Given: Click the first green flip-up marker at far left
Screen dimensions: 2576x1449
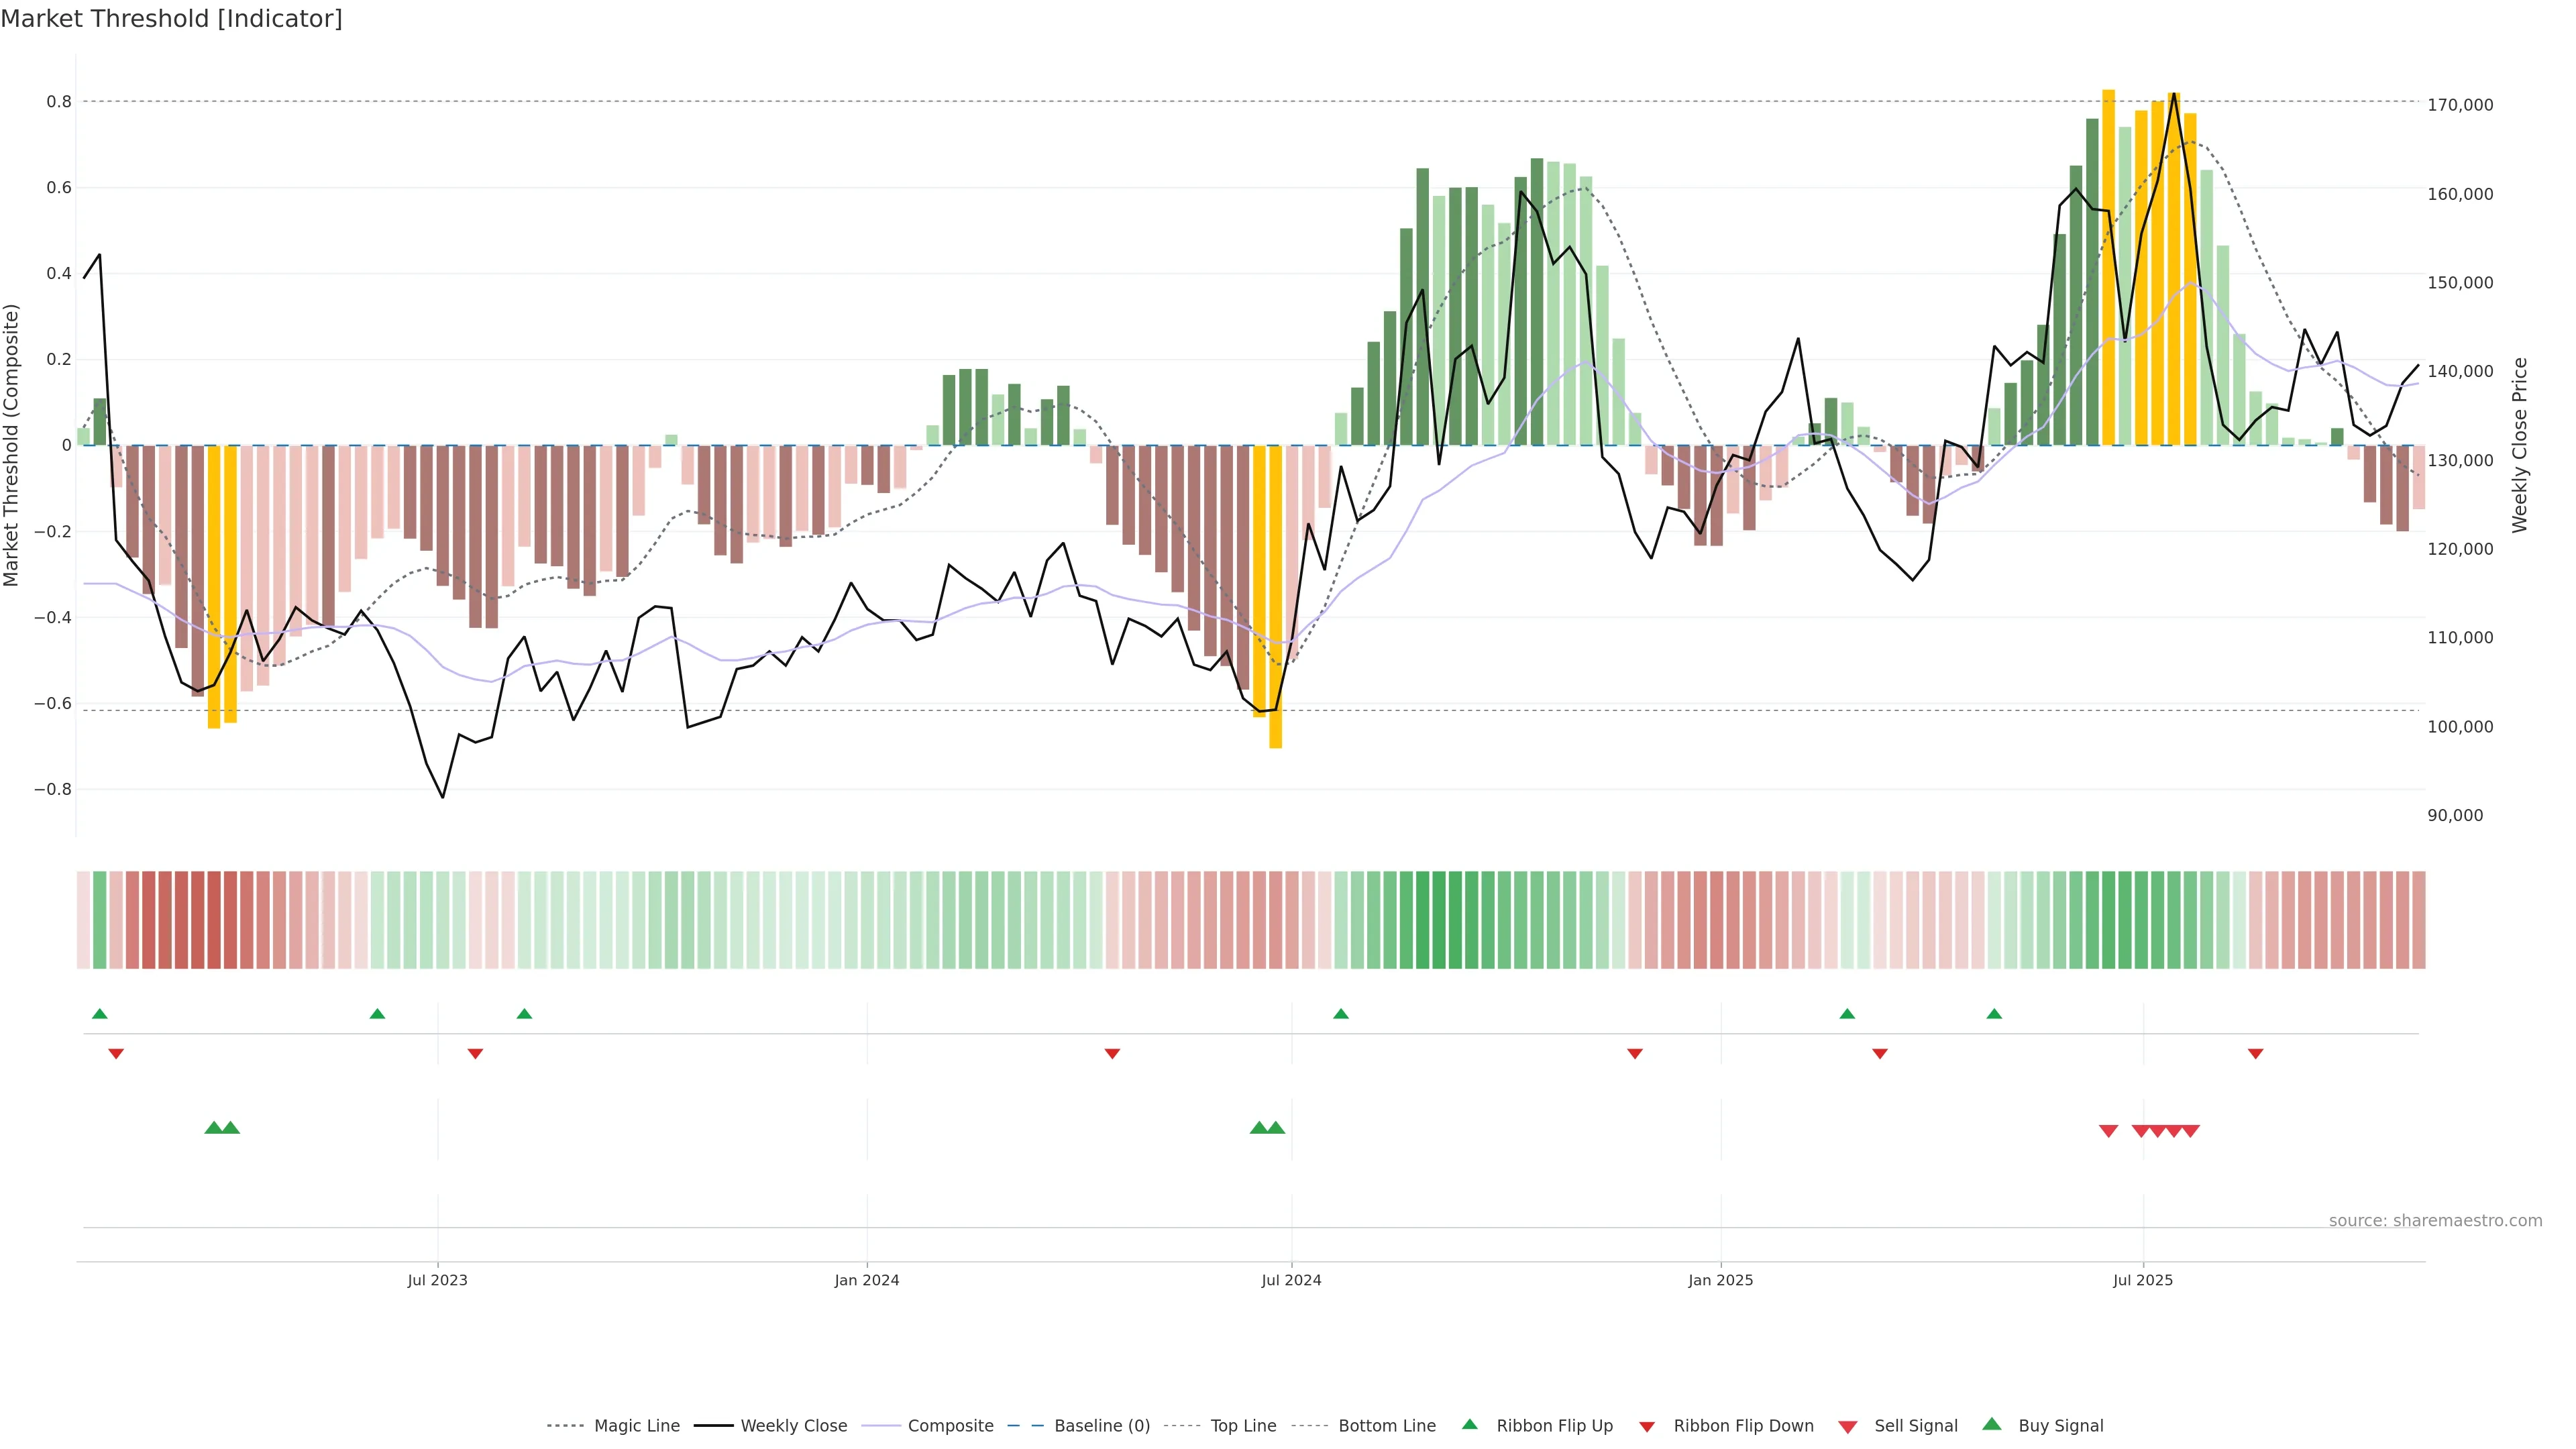Looking at the screenshot, I should (99, 1014).
